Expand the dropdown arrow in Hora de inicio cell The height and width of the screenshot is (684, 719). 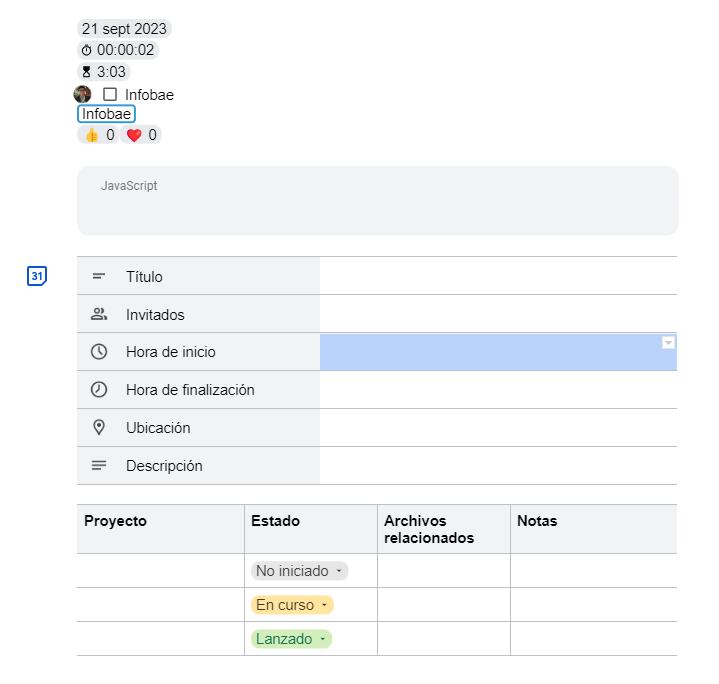[668, 343]
